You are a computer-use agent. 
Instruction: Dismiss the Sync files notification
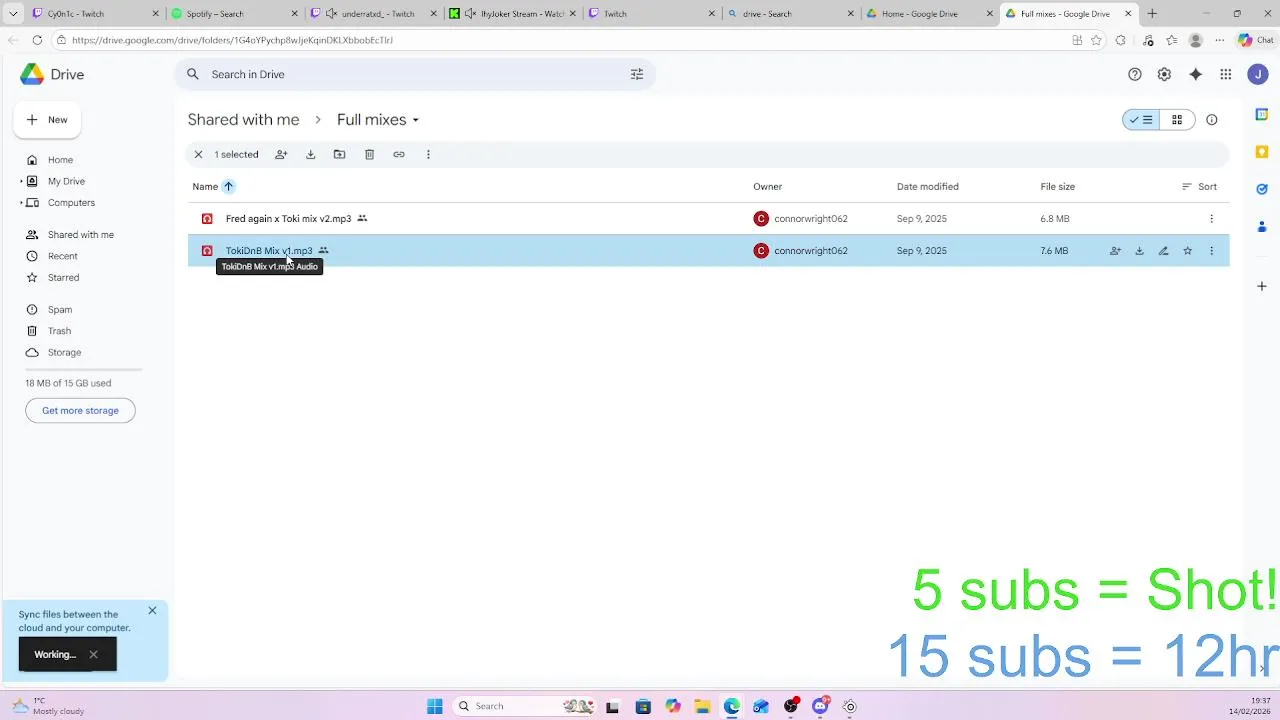152,610
